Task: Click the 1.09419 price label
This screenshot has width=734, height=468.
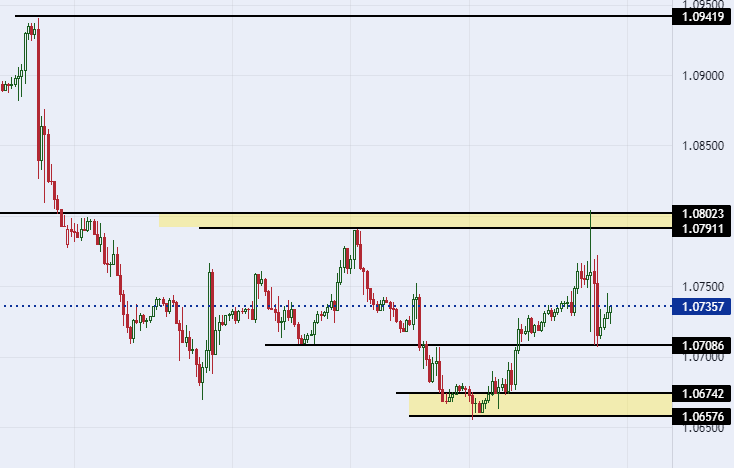Action: pyautogui.click(x=701, y=17)
